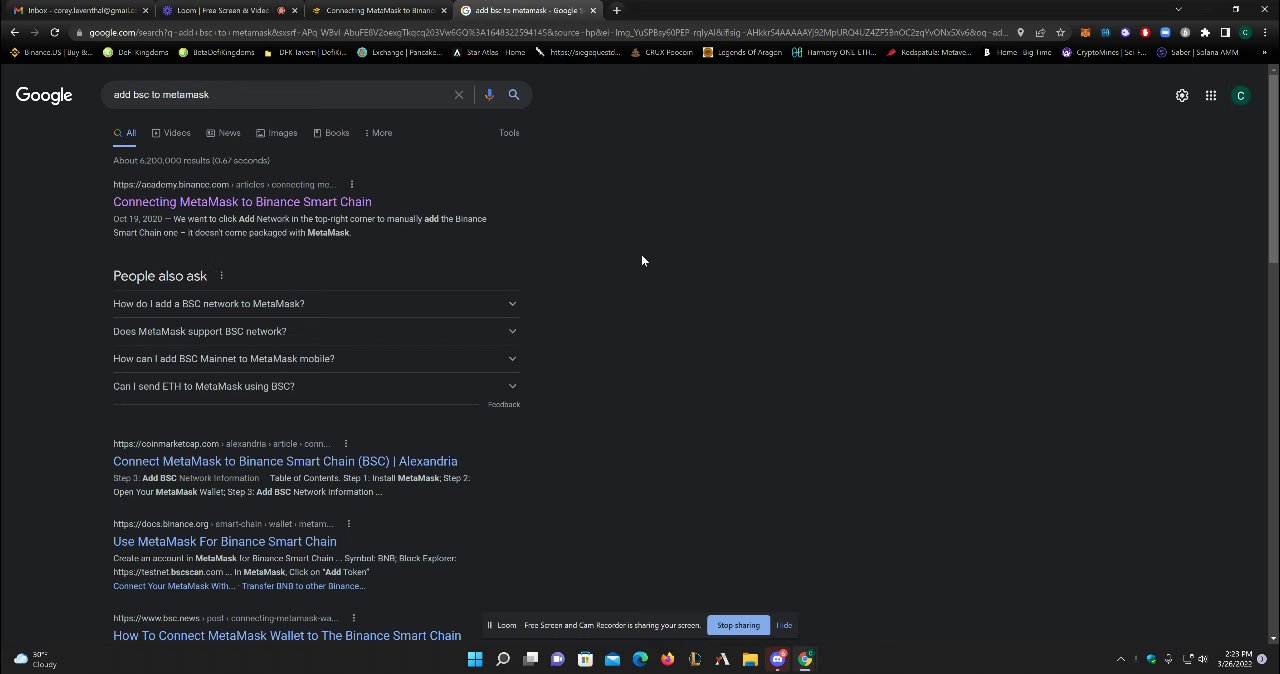1280x674 pixels.
Task: Switch to News results tab
Action: (223, 133)
